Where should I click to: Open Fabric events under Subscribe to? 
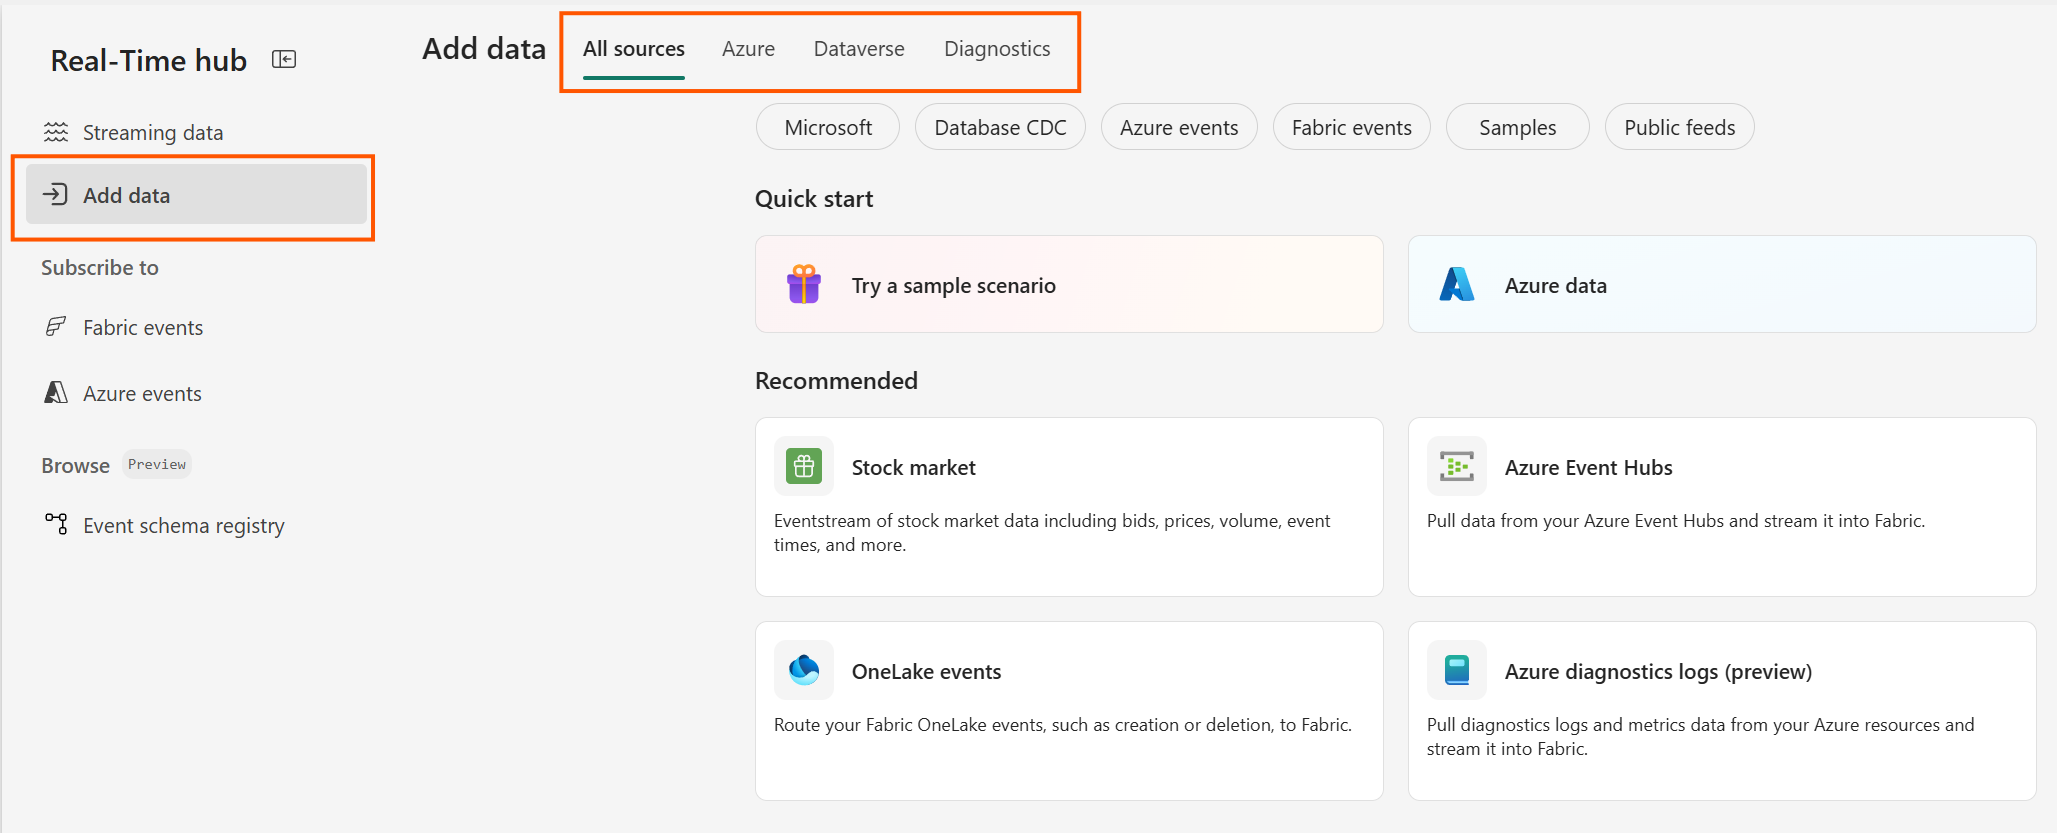pos(196,327)
